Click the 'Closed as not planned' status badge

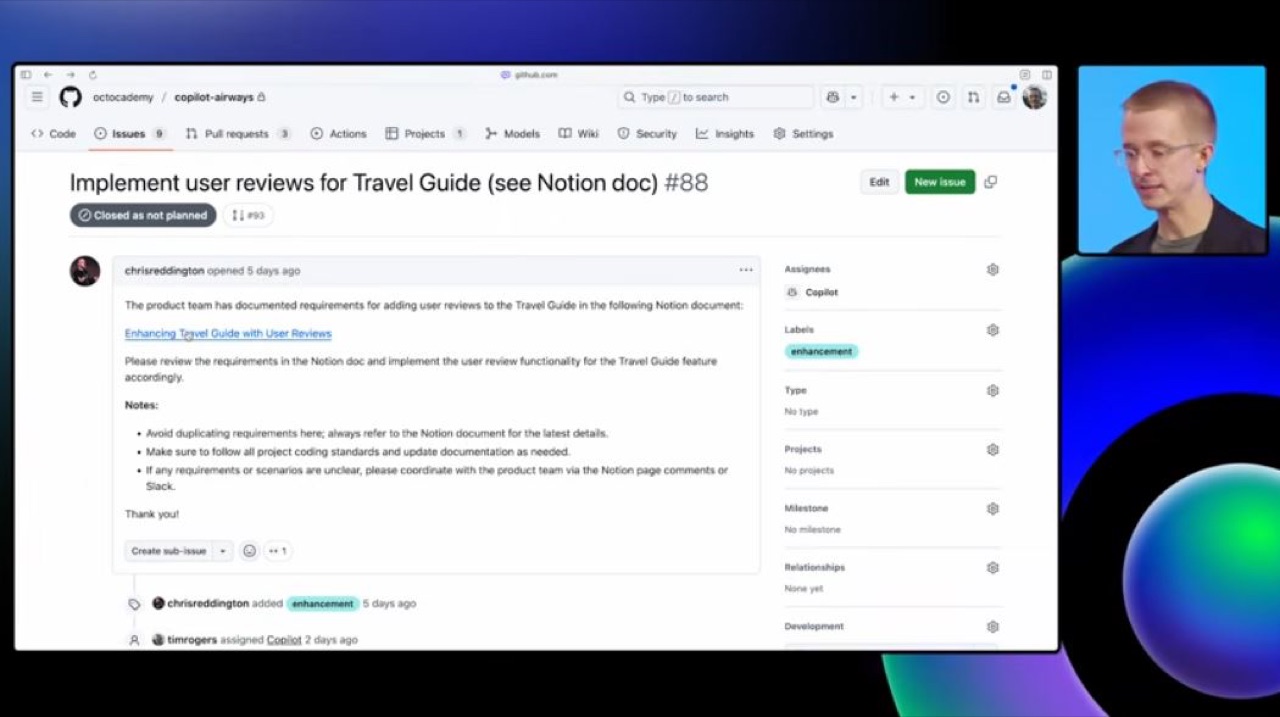[x=143, y=215]
